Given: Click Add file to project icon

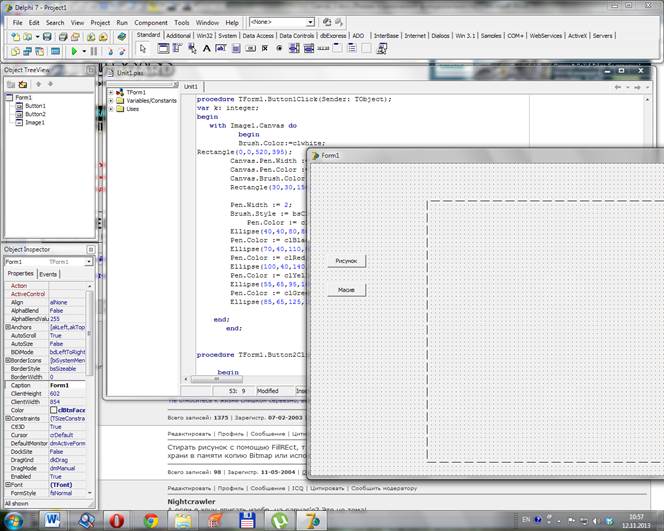Looking at the screenshot, I should tap(91, 37).
